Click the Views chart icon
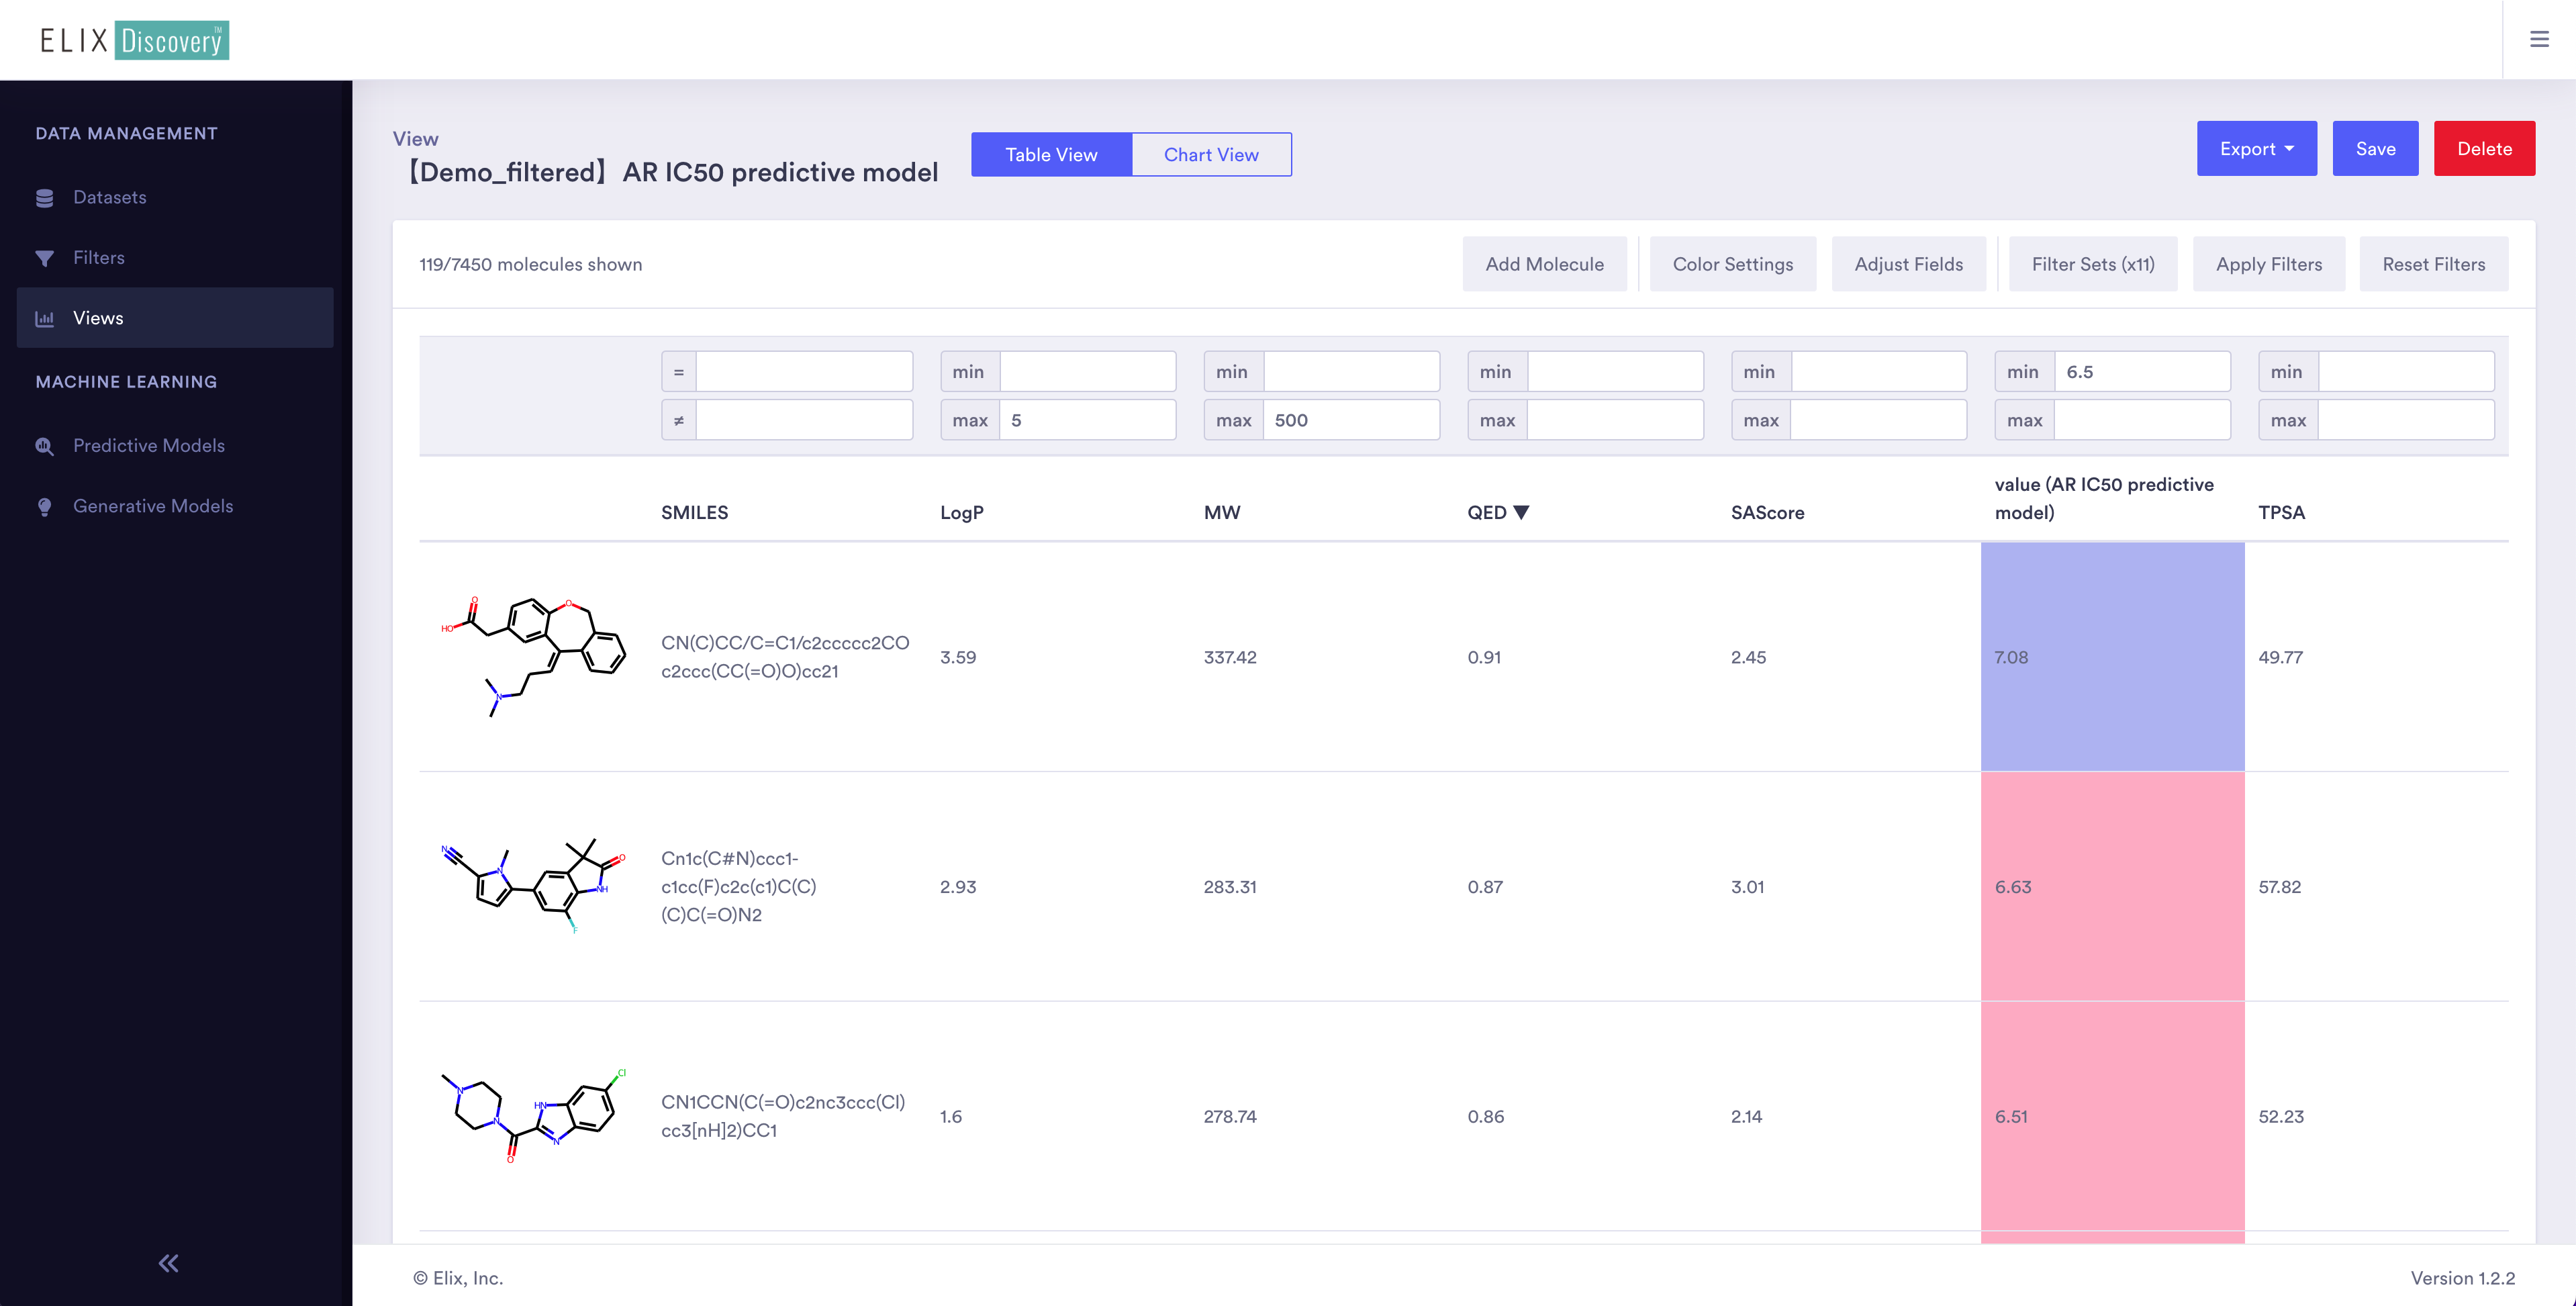 point(44,318)
